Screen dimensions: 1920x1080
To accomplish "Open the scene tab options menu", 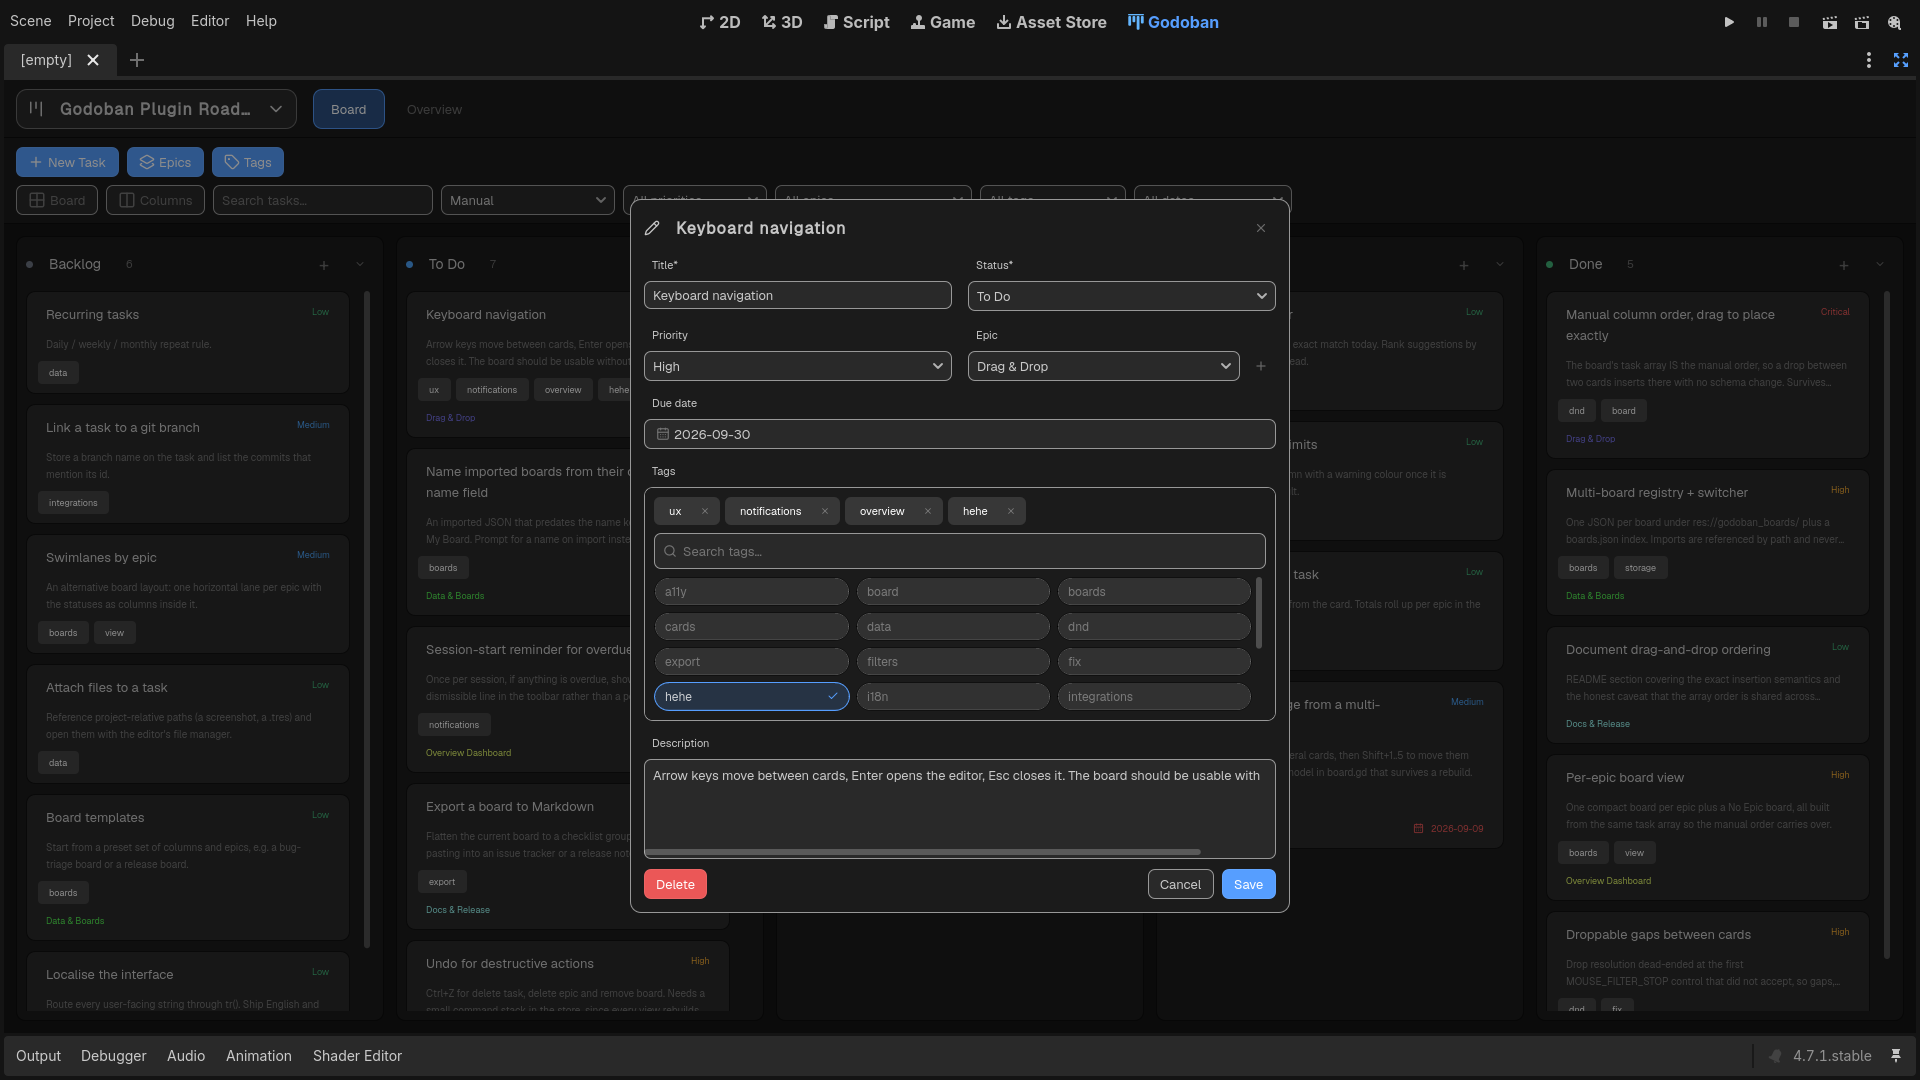I will point(1868,60).
